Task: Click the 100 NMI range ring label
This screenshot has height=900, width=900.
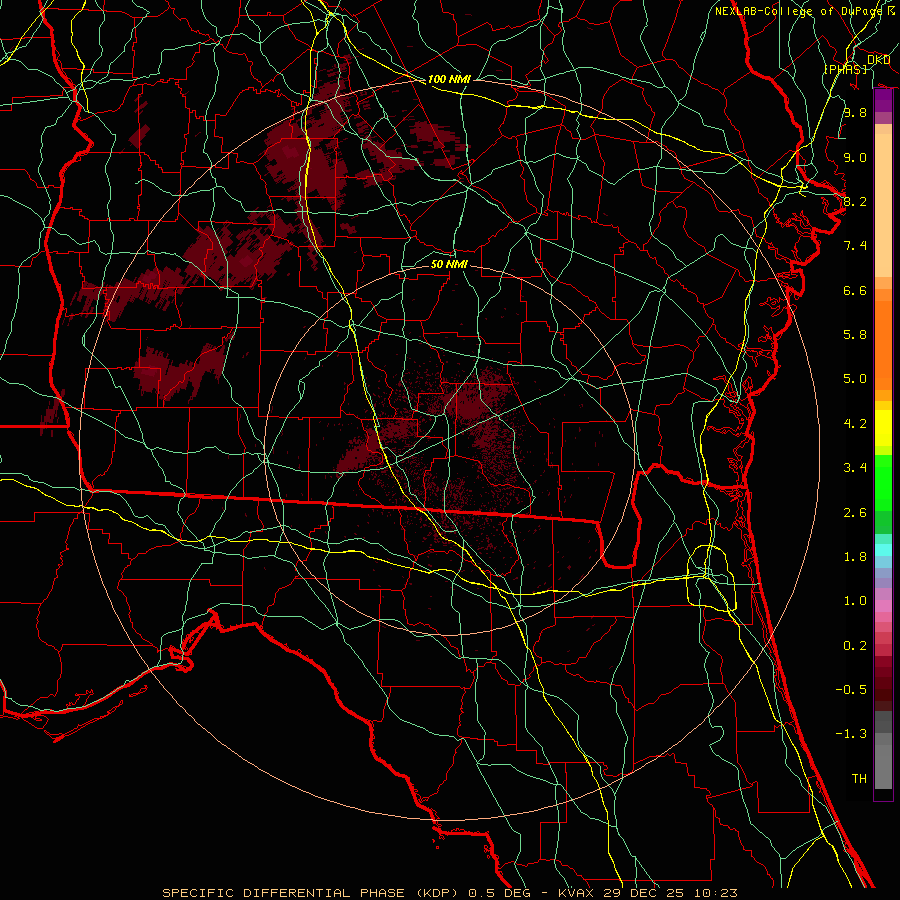Action: point(449,79)
